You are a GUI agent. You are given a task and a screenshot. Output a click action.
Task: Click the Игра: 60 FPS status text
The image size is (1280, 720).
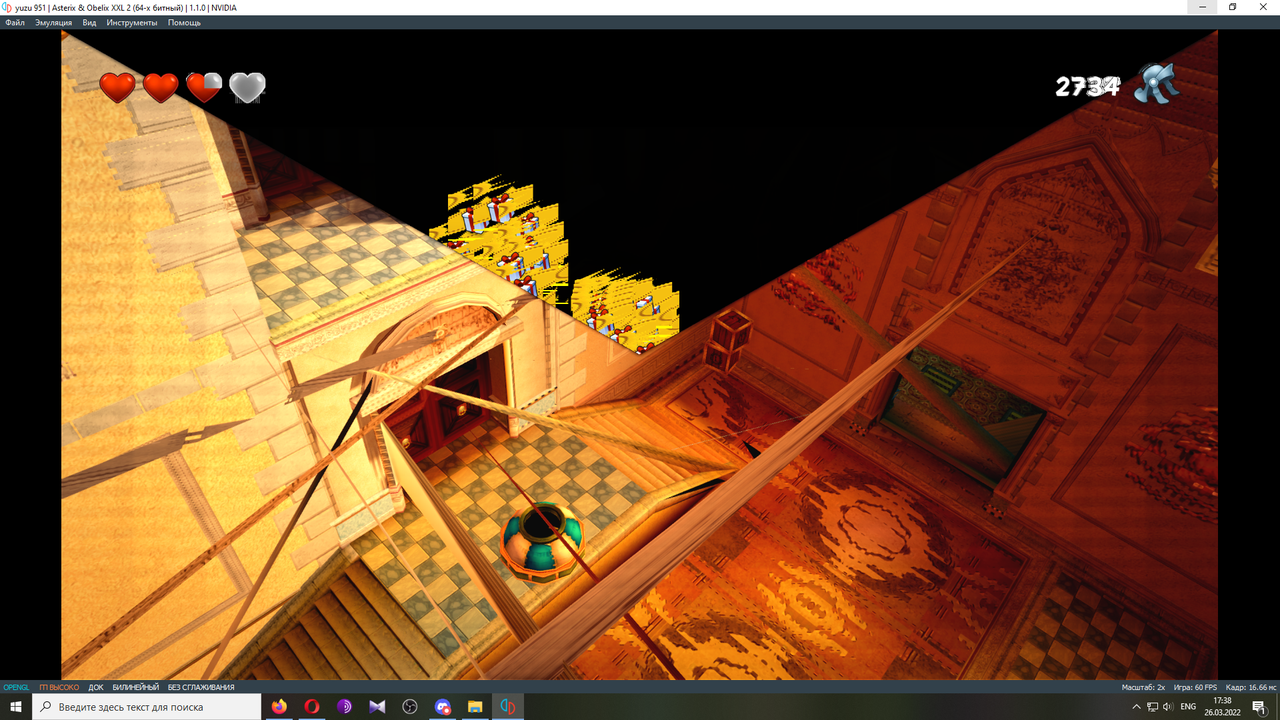pos(1195,687)
